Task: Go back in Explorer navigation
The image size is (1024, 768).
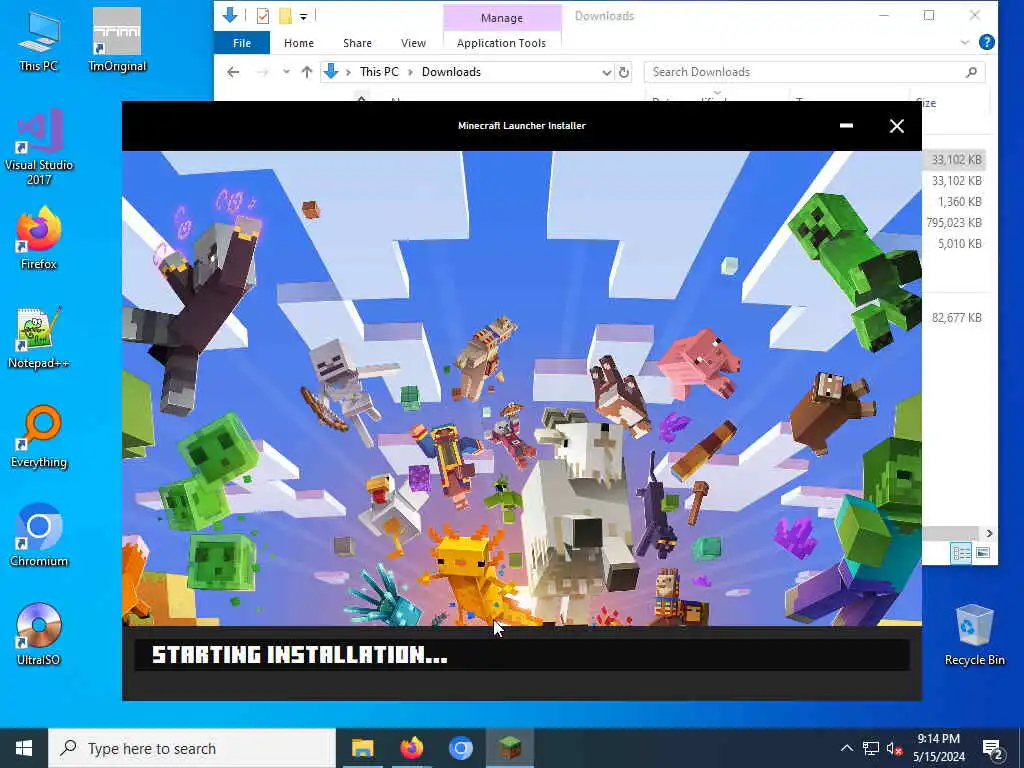Action: point(233,72)
